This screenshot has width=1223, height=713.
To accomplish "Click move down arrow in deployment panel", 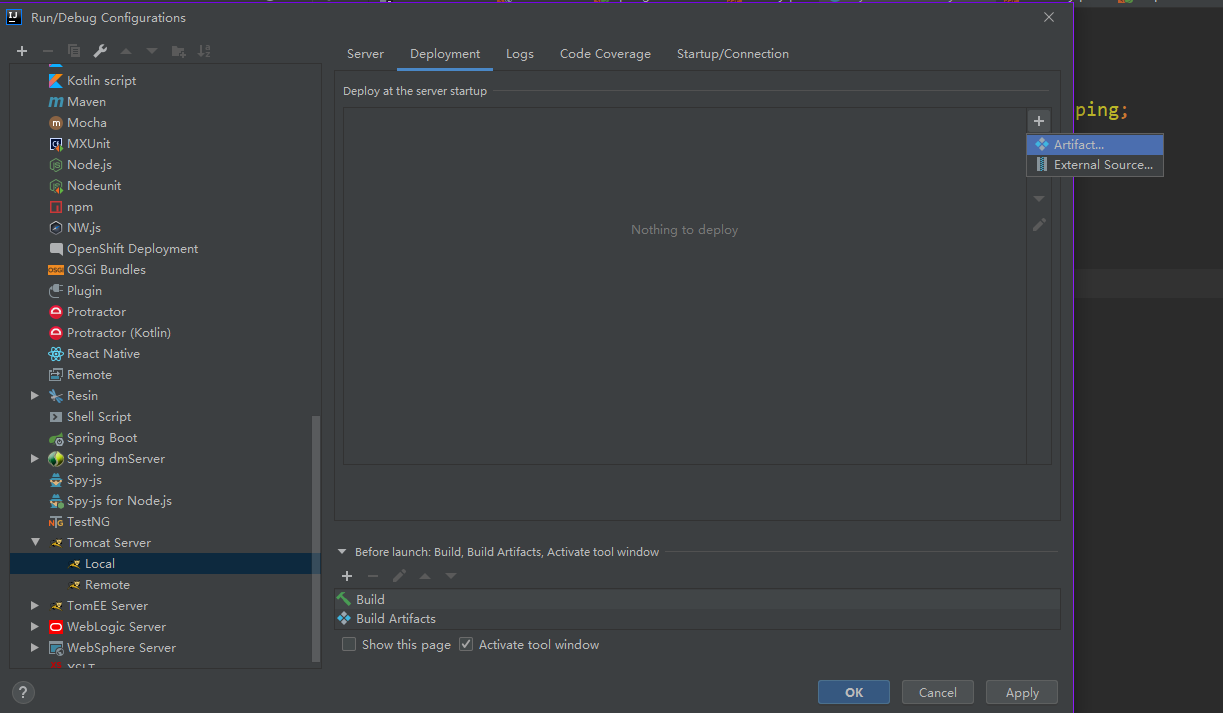I will 1039,199.
